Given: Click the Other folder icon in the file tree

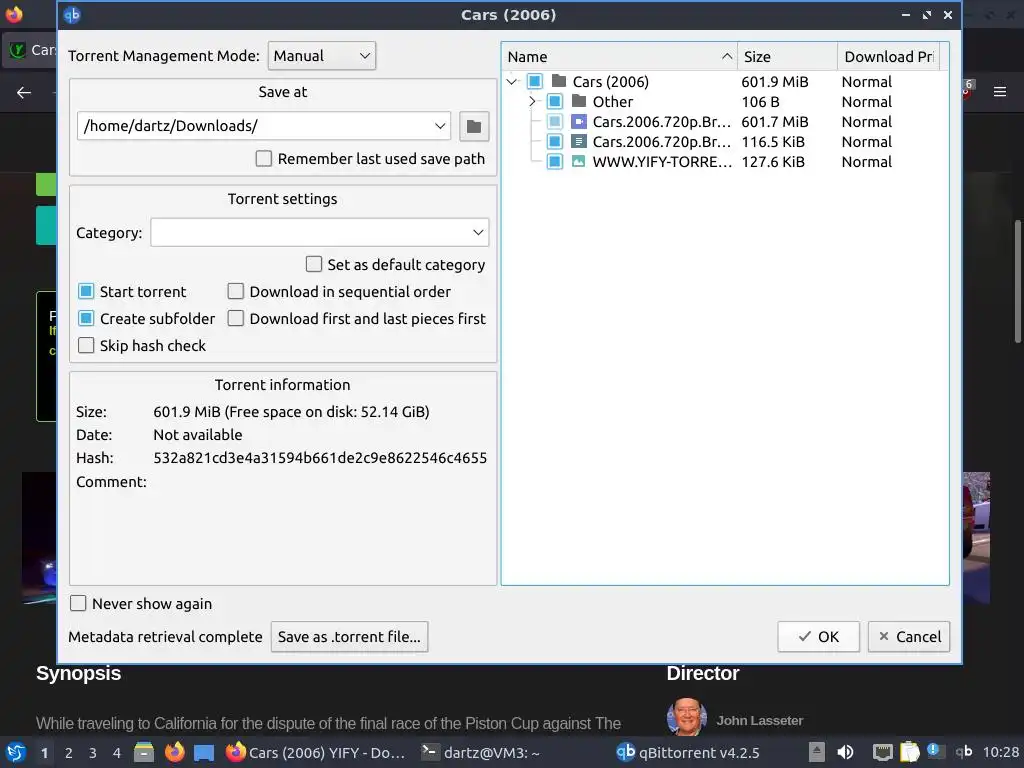Looking at the screenshot, I should (x=579, y=101).
